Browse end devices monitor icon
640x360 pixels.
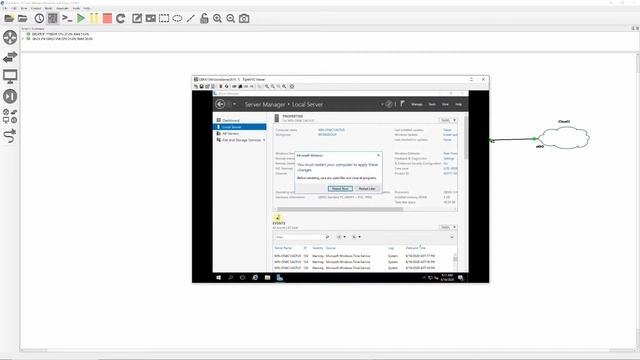click(x=10, y=76)
